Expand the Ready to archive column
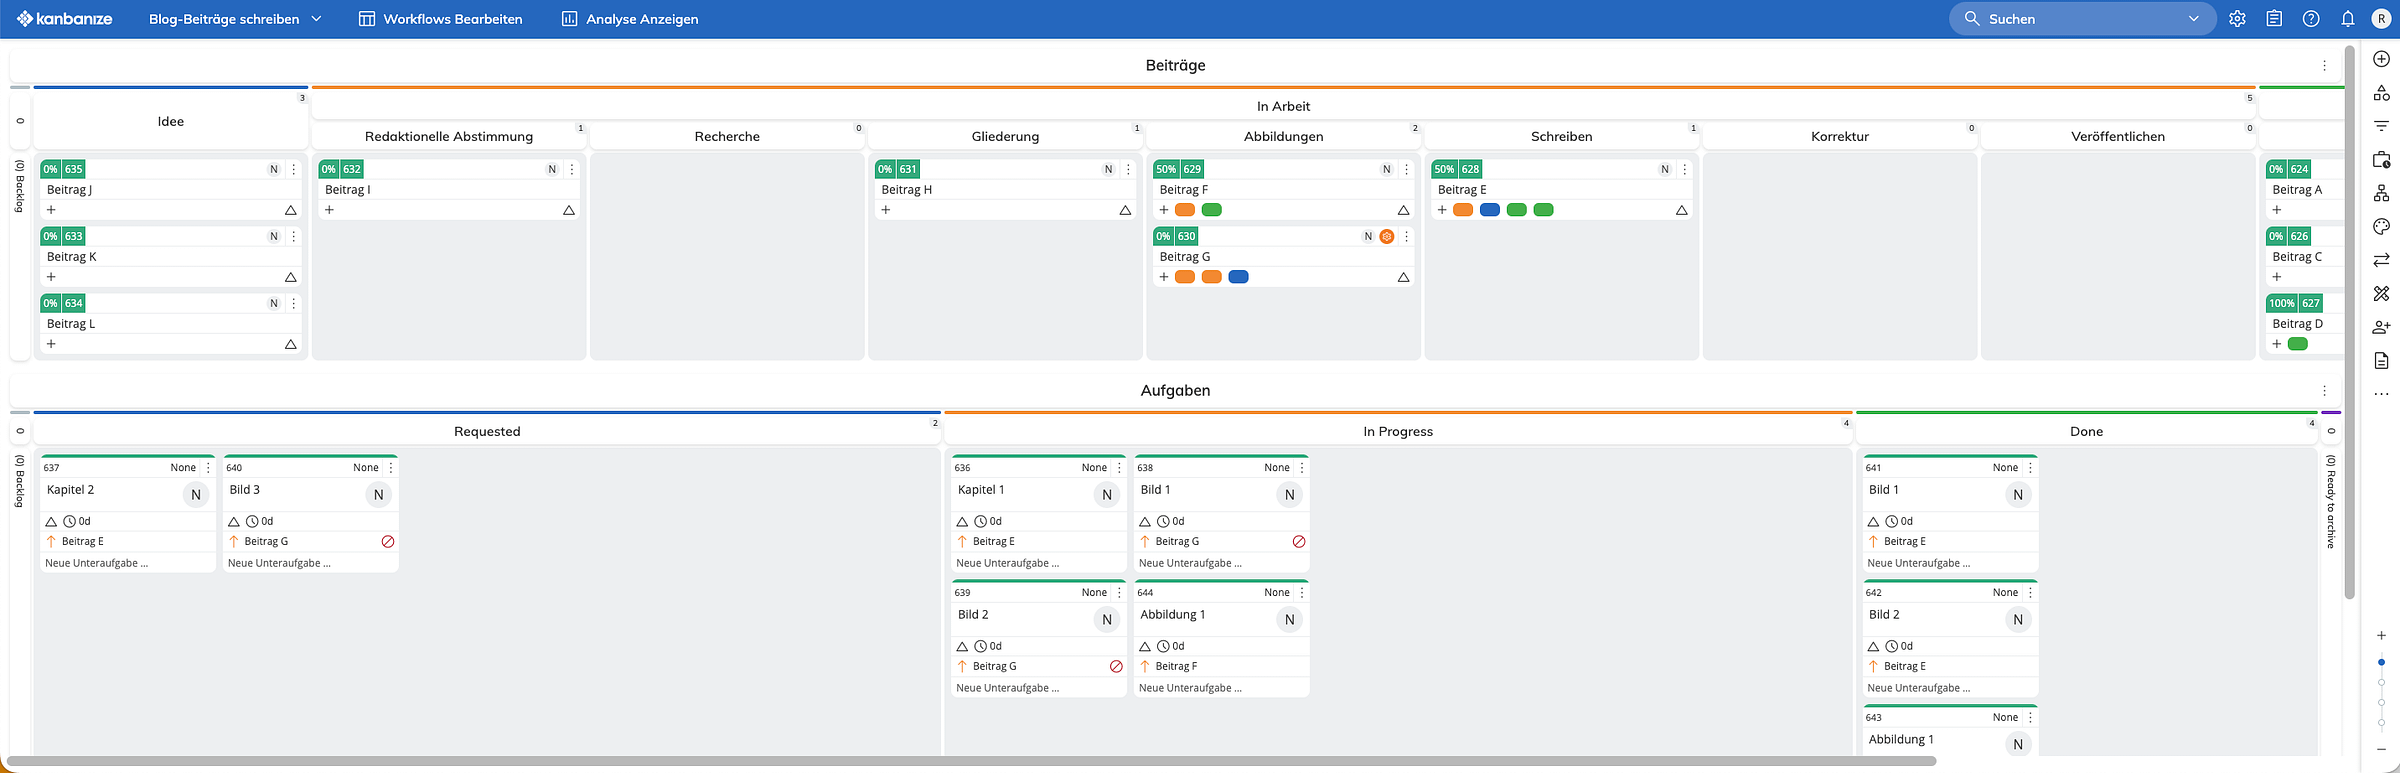The height and width of the screenshot is (773, 2400). point(2331,500)
